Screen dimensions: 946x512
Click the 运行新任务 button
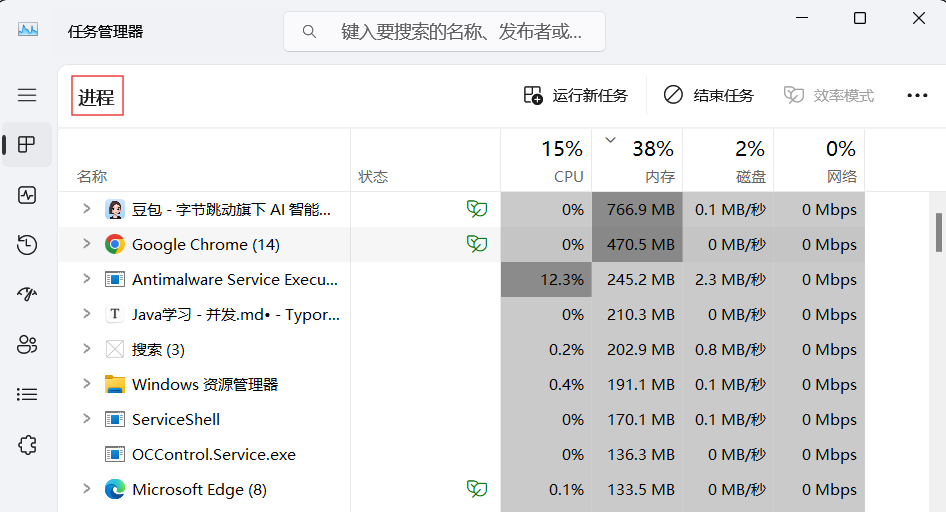576,96
